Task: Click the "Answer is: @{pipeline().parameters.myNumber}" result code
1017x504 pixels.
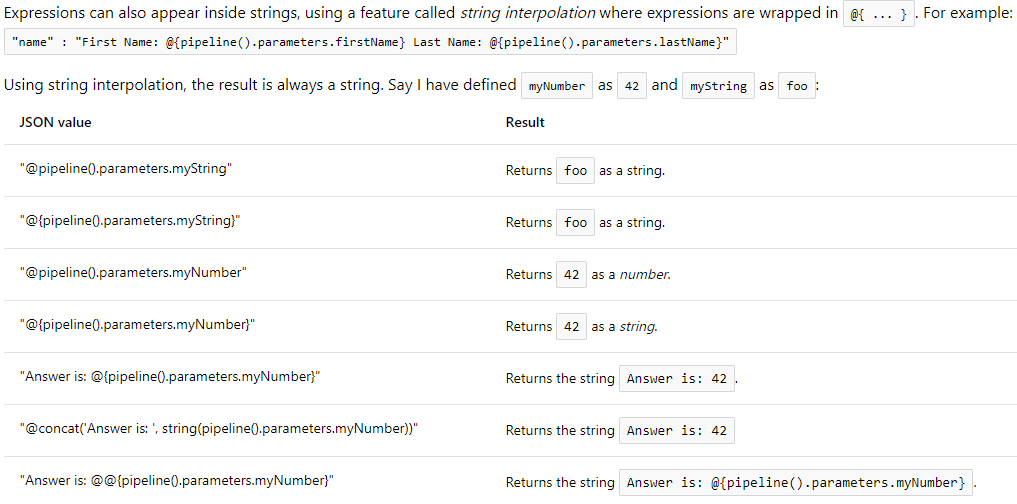Action: (x=796, y=483)
